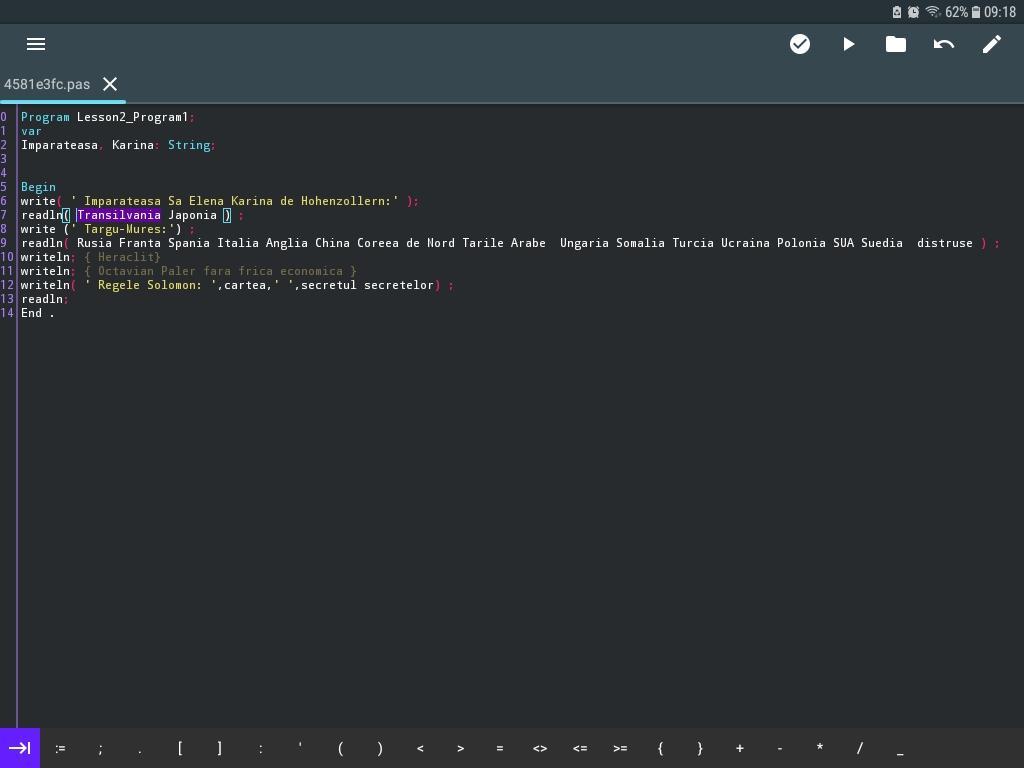The height and width of the screenshot is (768, 1024).
Task: Insert a tab using the purple key
Action: tap(20, 748)
